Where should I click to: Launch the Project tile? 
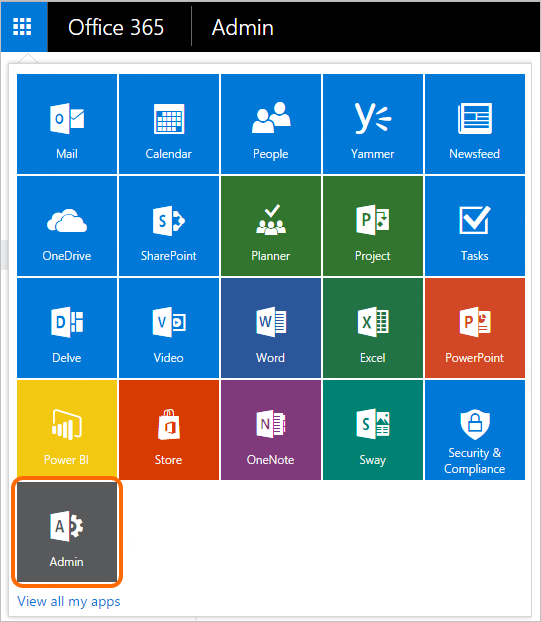tap(373, 226)
